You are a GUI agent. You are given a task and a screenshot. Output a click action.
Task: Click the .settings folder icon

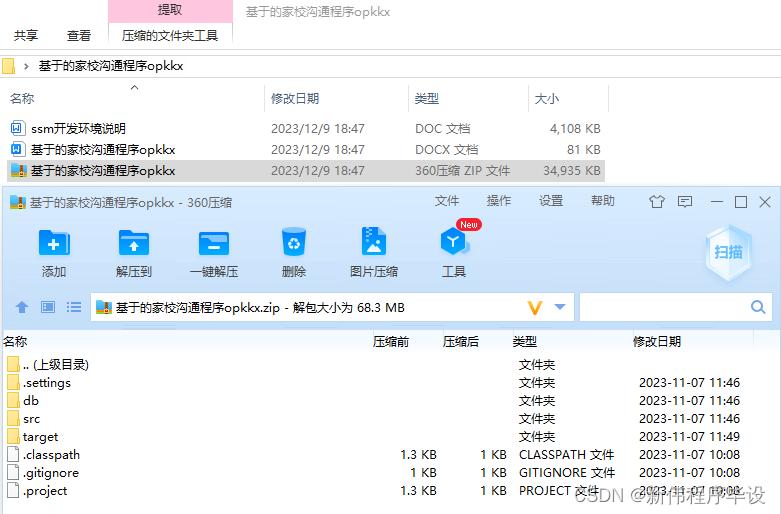(13, 383)
